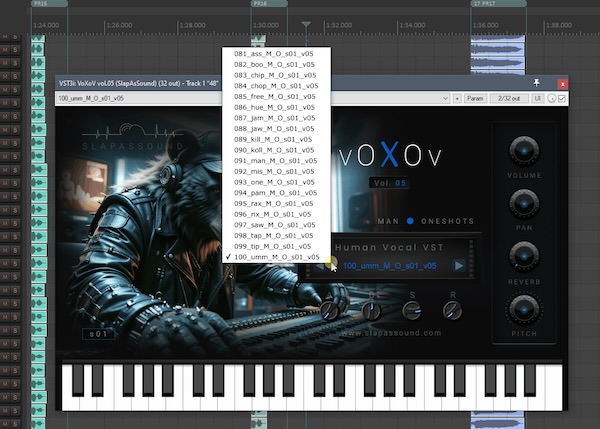Click the Release (R) envelope knob

(x=452, y=310)
